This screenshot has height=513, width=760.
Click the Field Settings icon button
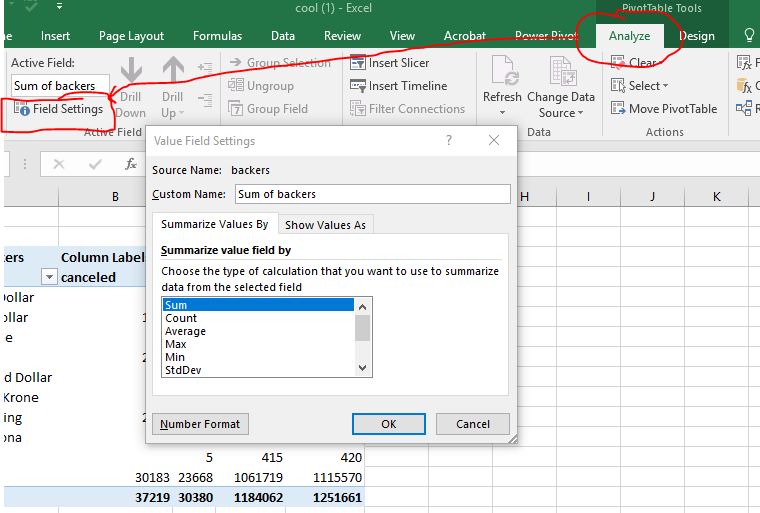(x=22, y=109)
